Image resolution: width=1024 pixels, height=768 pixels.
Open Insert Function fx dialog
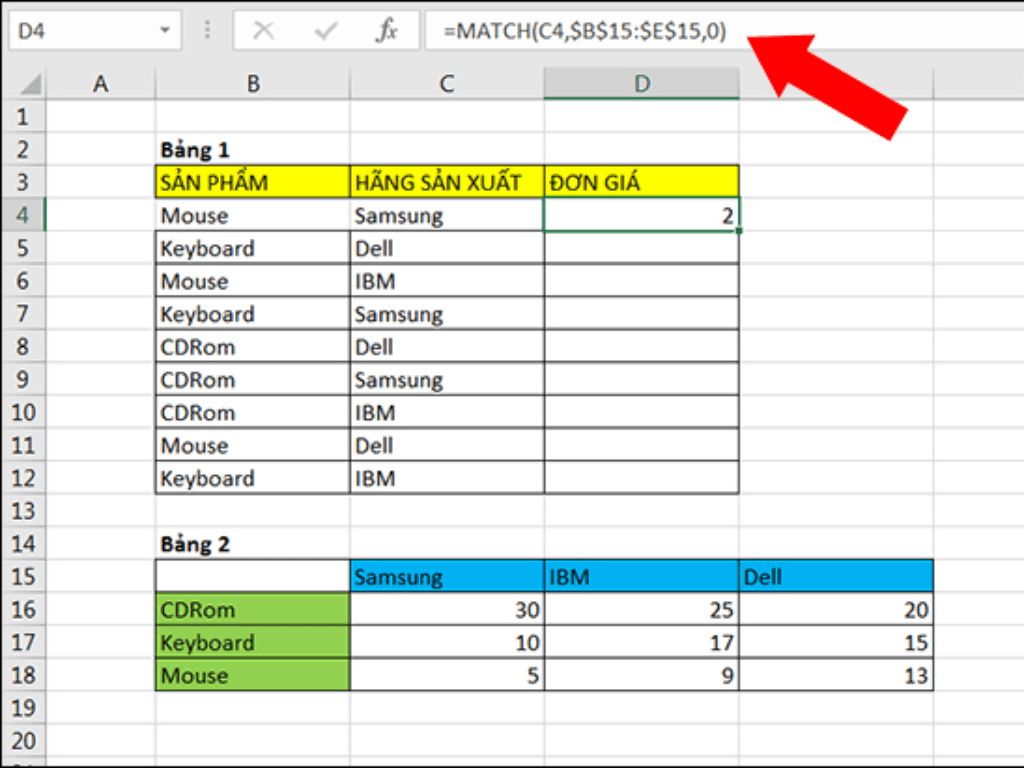pos(386,31)
